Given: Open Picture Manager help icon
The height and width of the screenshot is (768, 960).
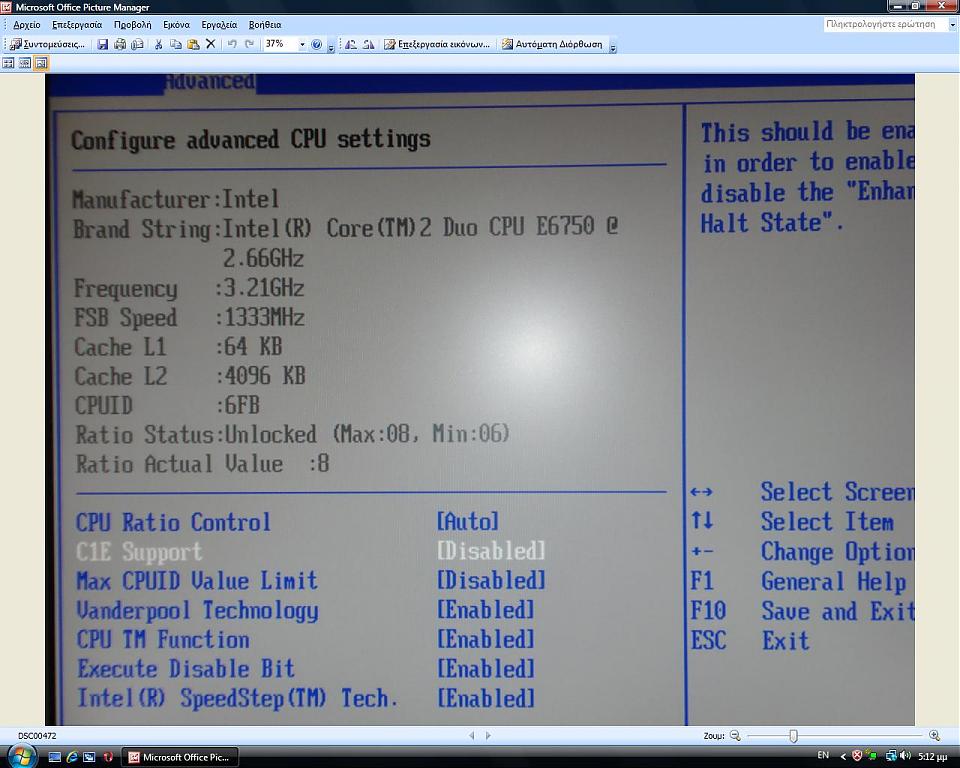Looking at the screenshot, I should (x=317, y=44).
